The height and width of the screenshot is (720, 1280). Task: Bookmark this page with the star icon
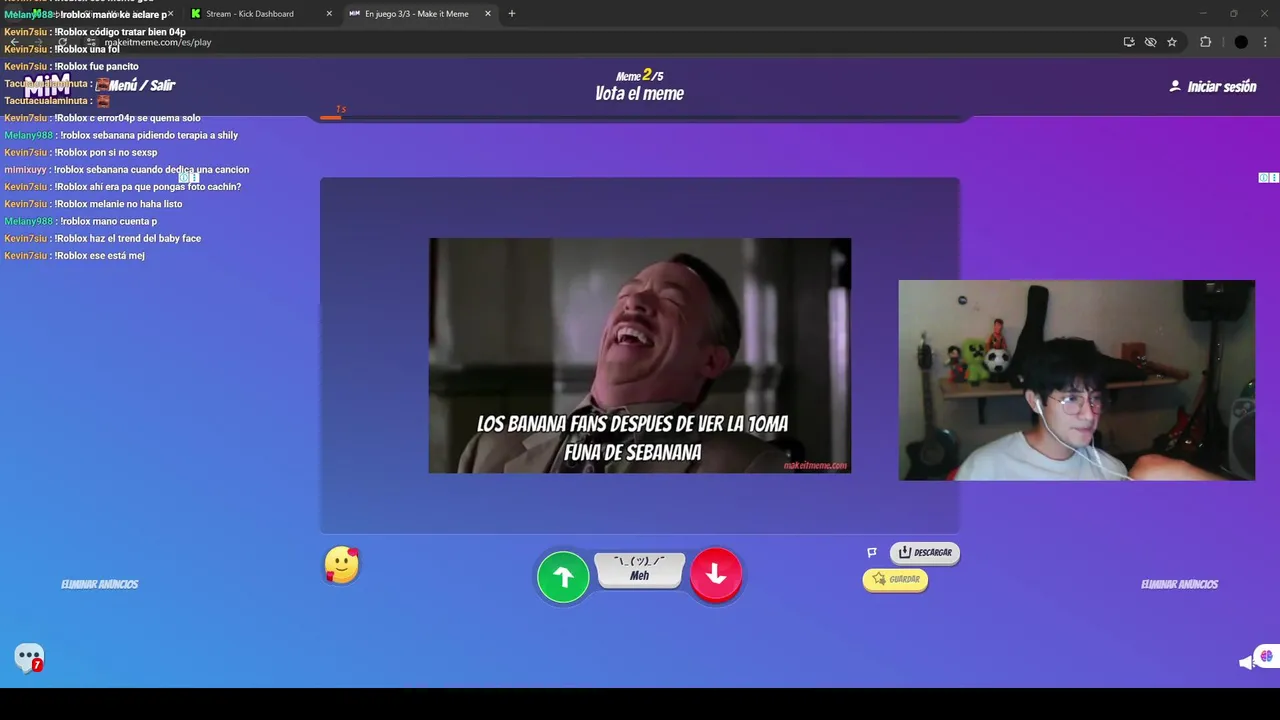click(x=1172, y=42)
